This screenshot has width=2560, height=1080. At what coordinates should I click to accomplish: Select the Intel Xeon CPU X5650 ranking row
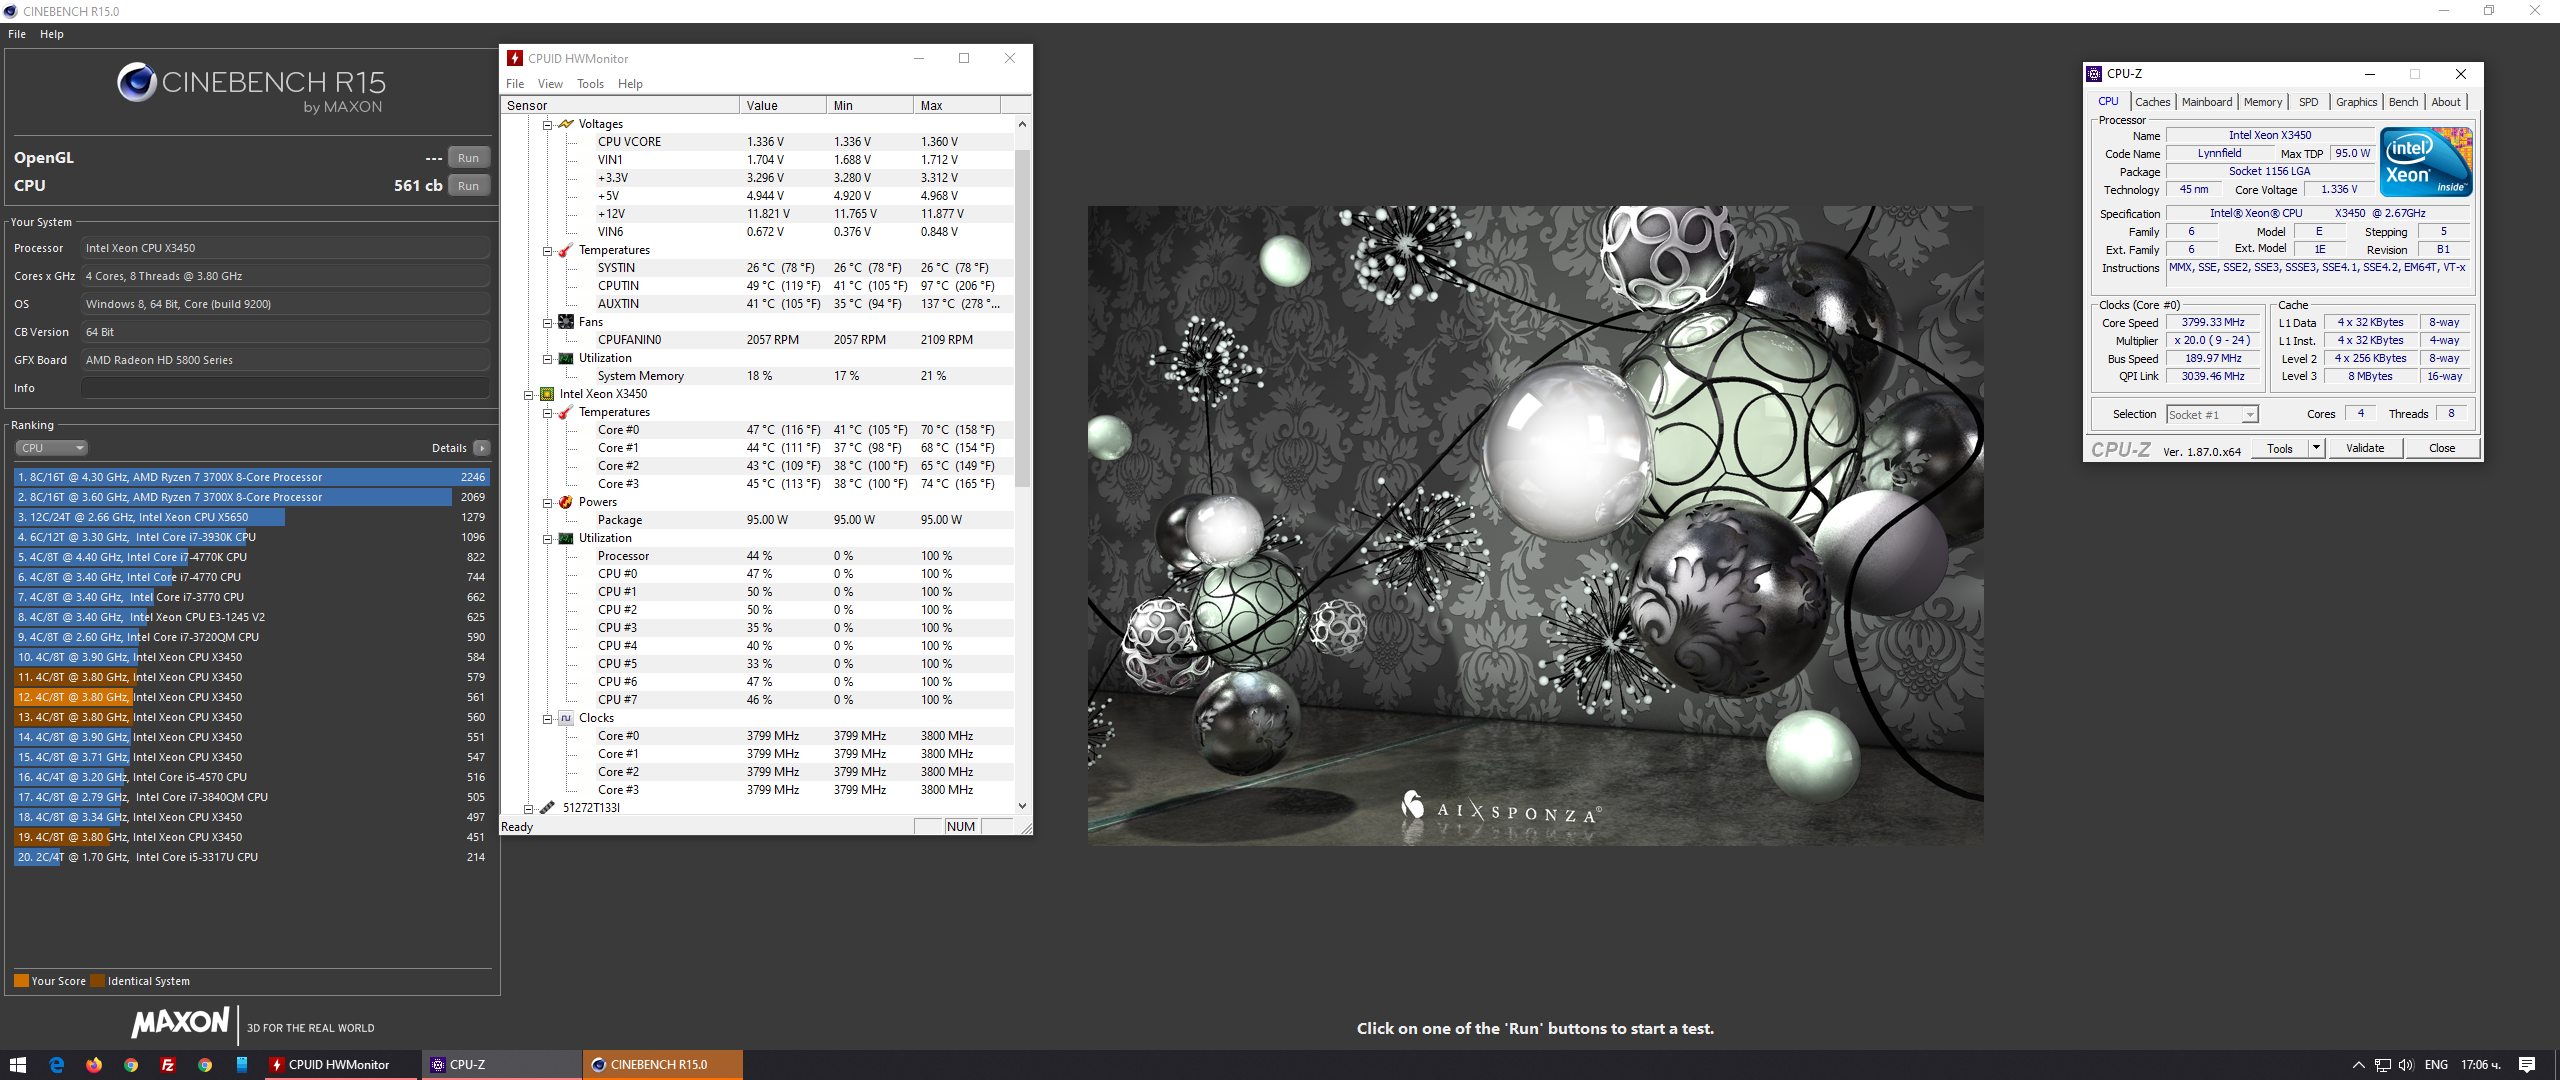tap(251, 517)
